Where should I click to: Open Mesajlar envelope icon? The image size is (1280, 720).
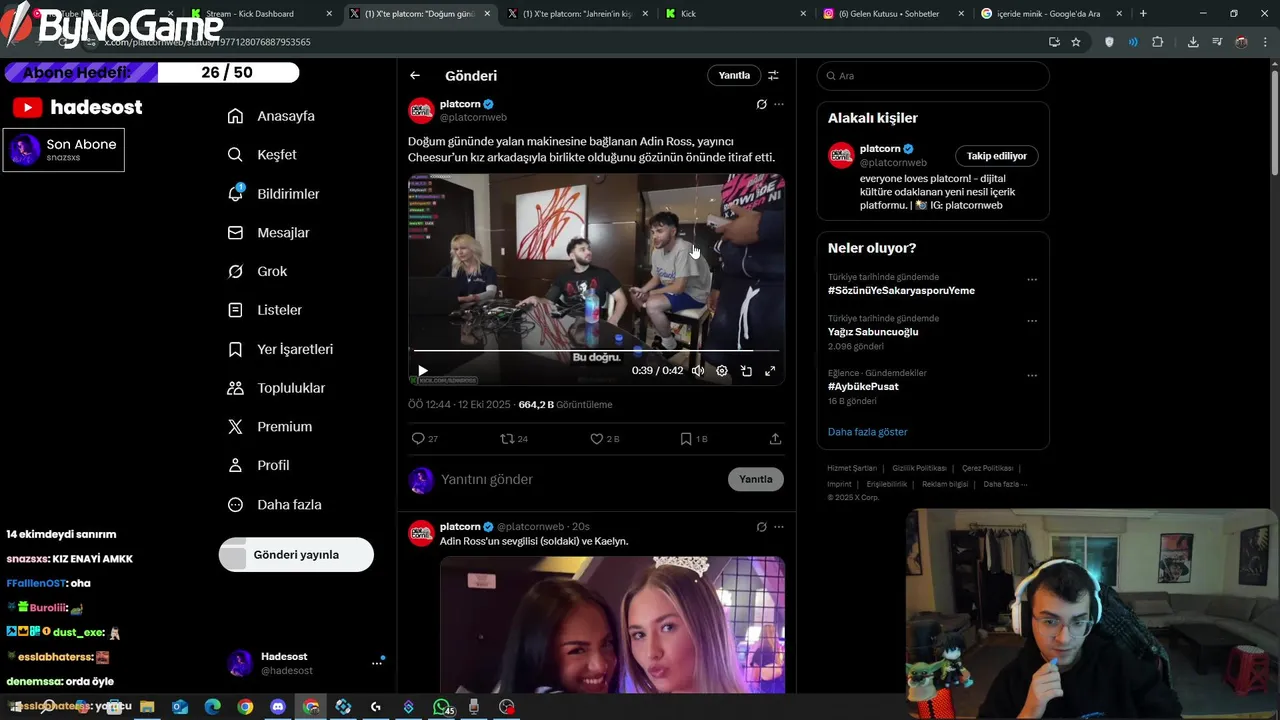coord(235,233)
